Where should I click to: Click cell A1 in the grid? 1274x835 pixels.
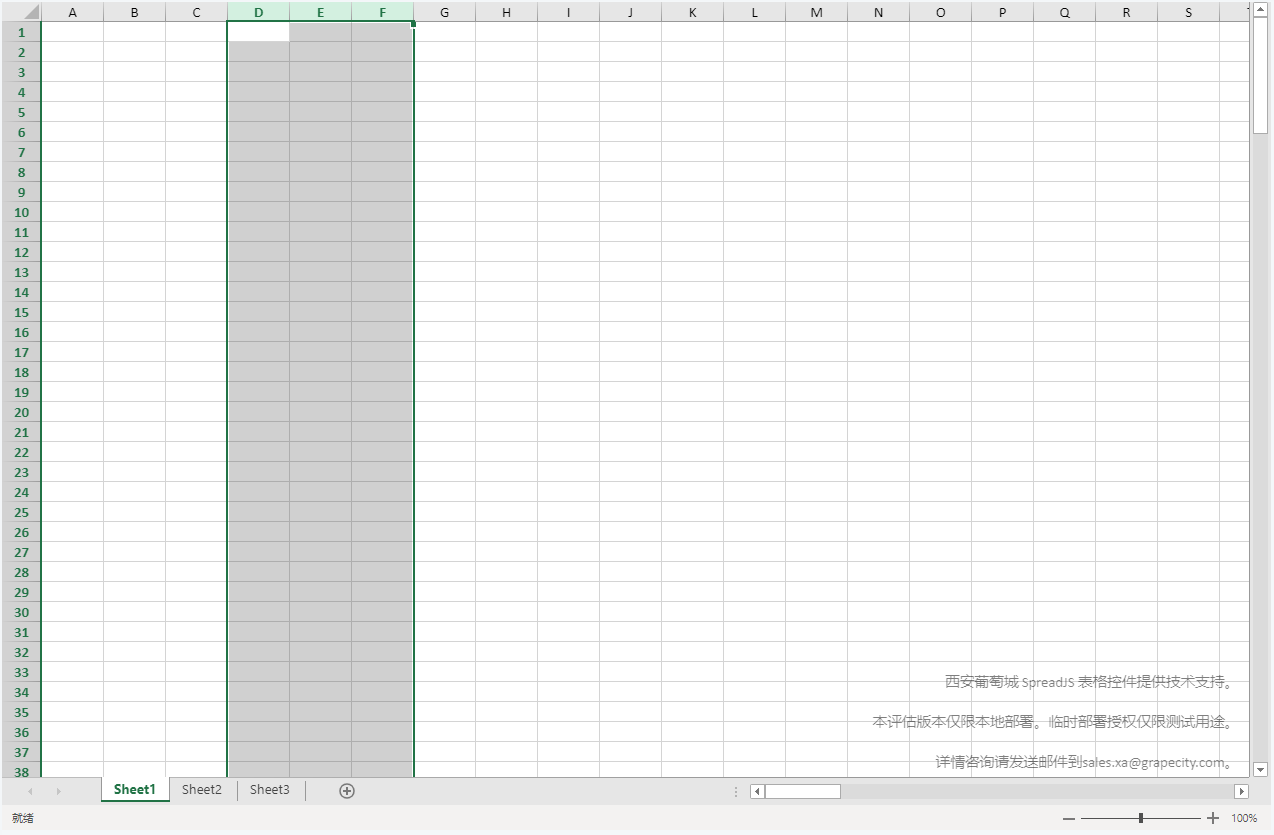click(72, 32)
